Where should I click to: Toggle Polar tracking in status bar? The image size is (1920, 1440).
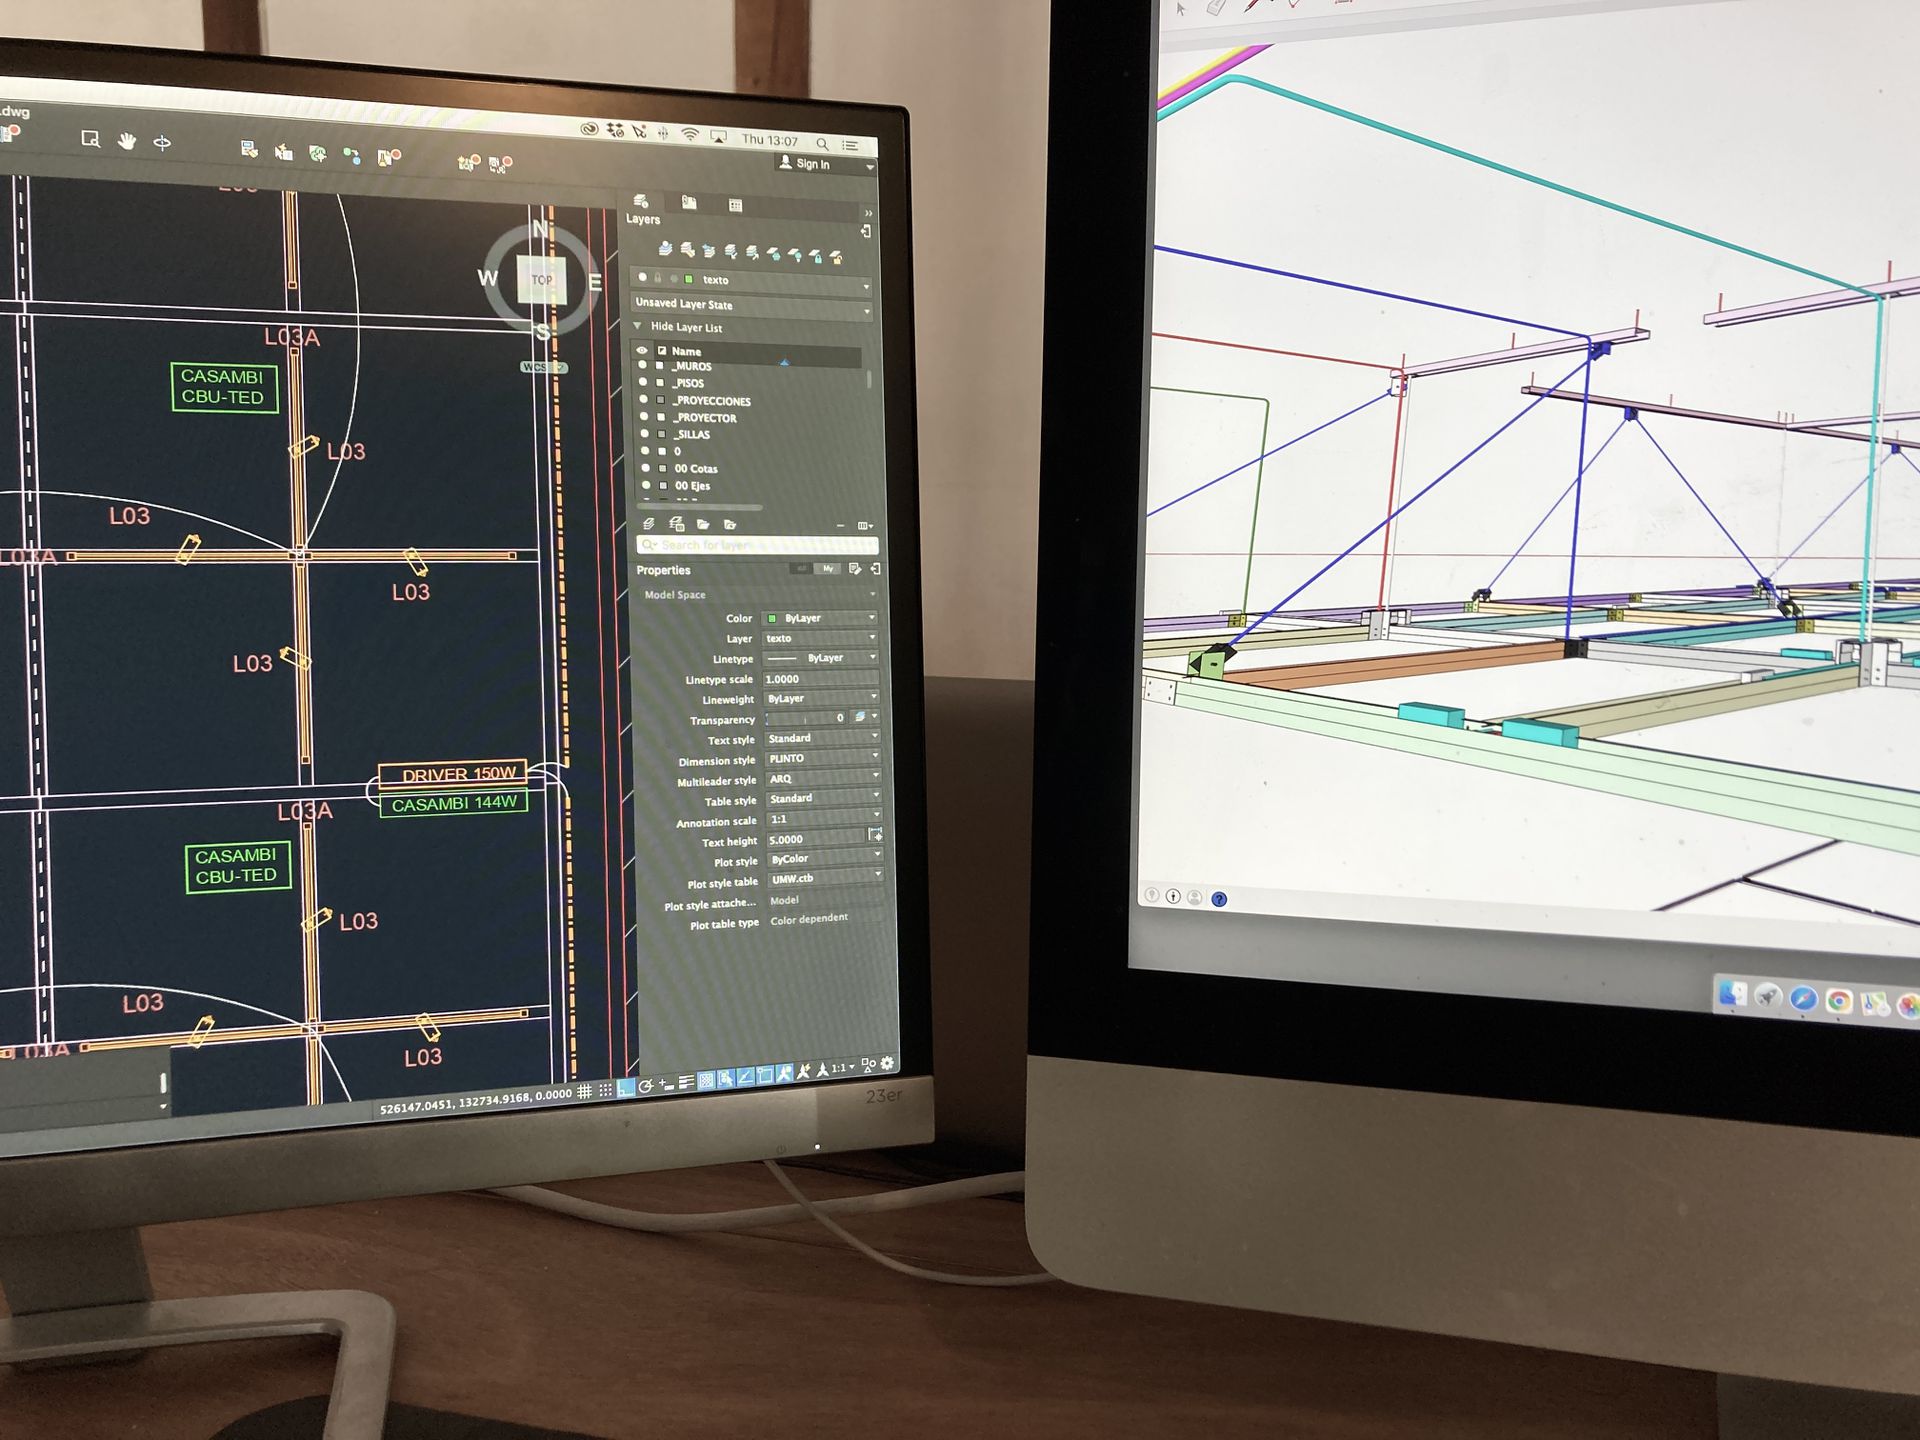click(x=646, y=1086)
